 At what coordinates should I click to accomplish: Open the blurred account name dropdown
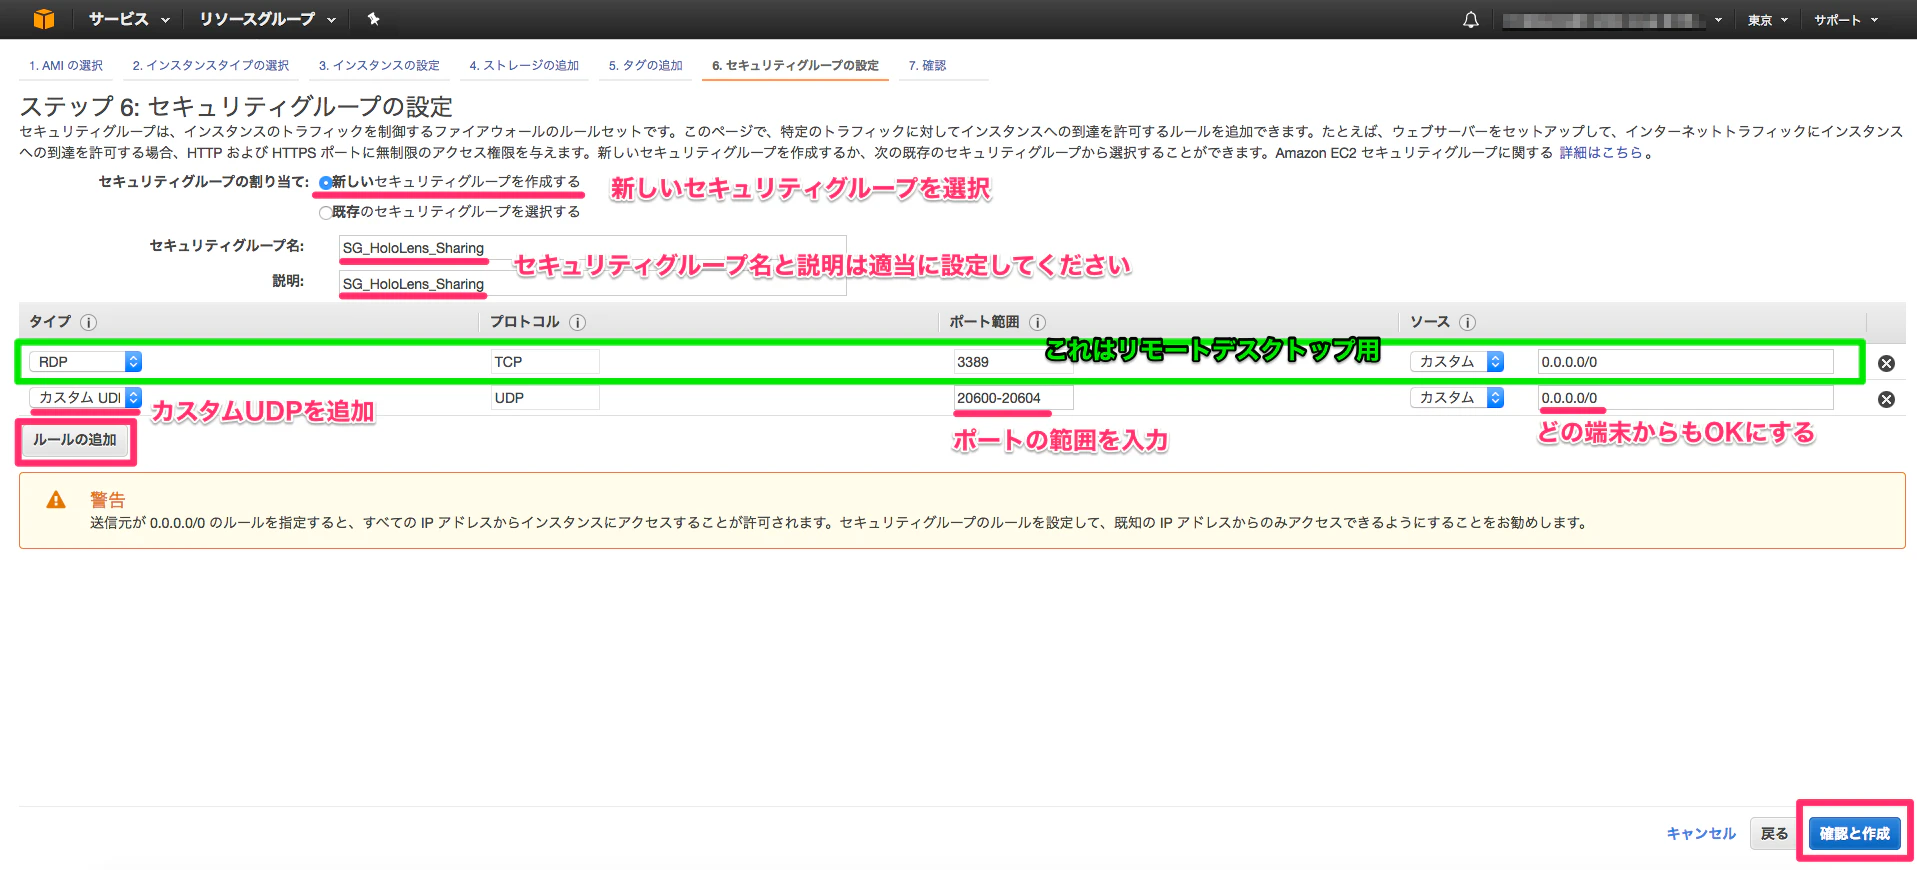click(1612, 20)
